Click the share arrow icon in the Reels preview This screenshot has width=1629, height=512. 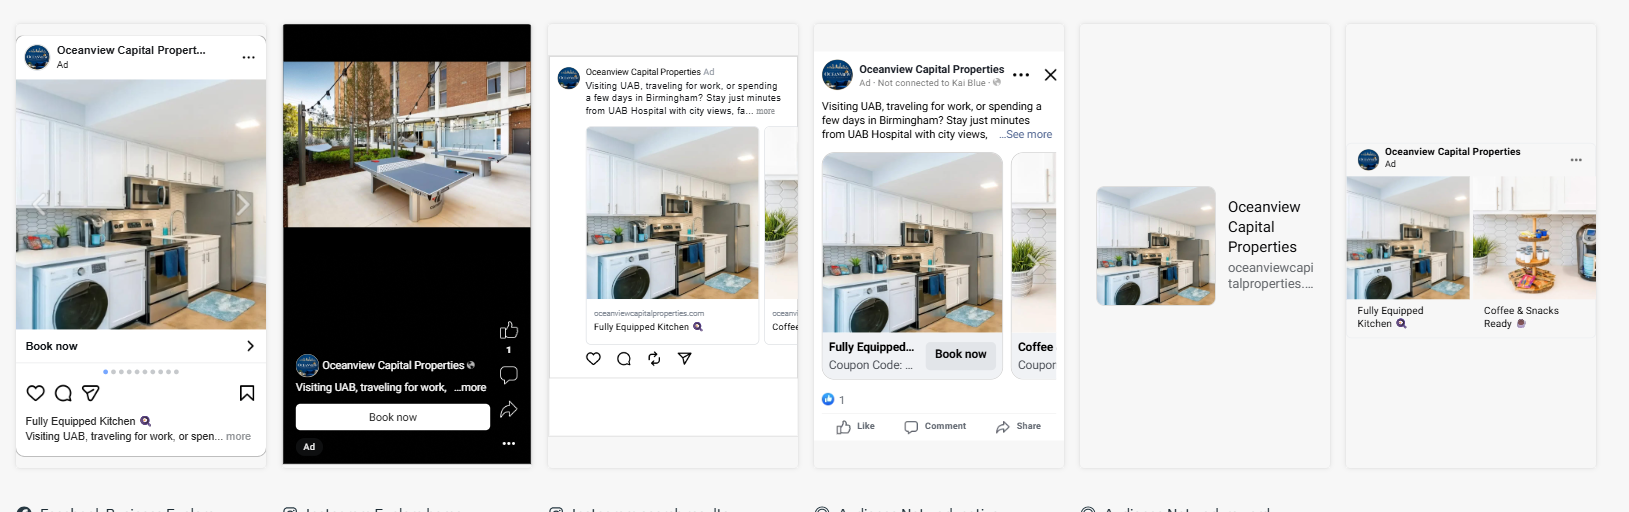coord(509,409)
